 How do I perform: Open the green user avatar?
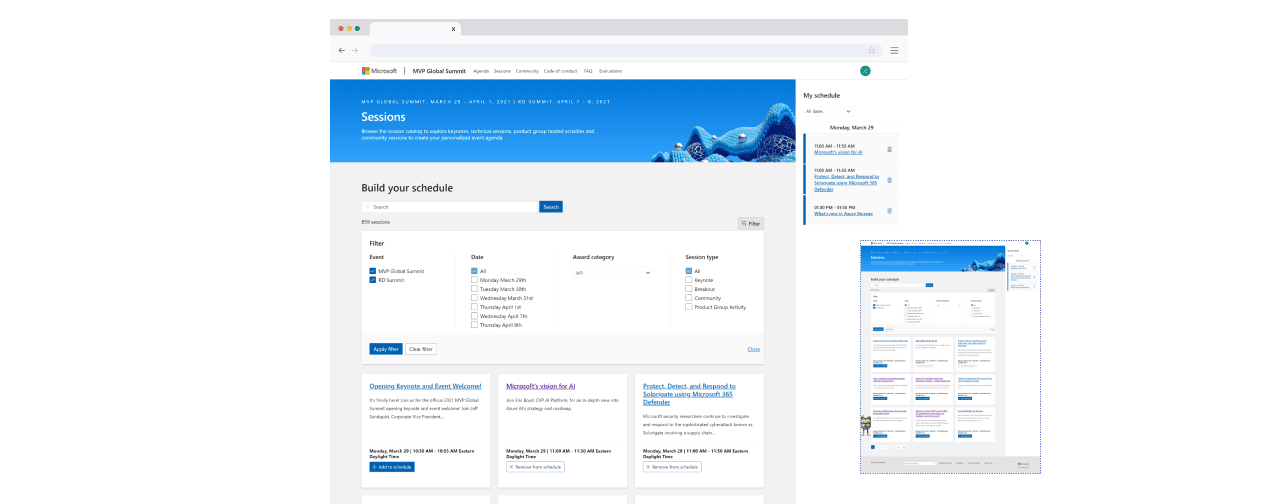[865, 71]
